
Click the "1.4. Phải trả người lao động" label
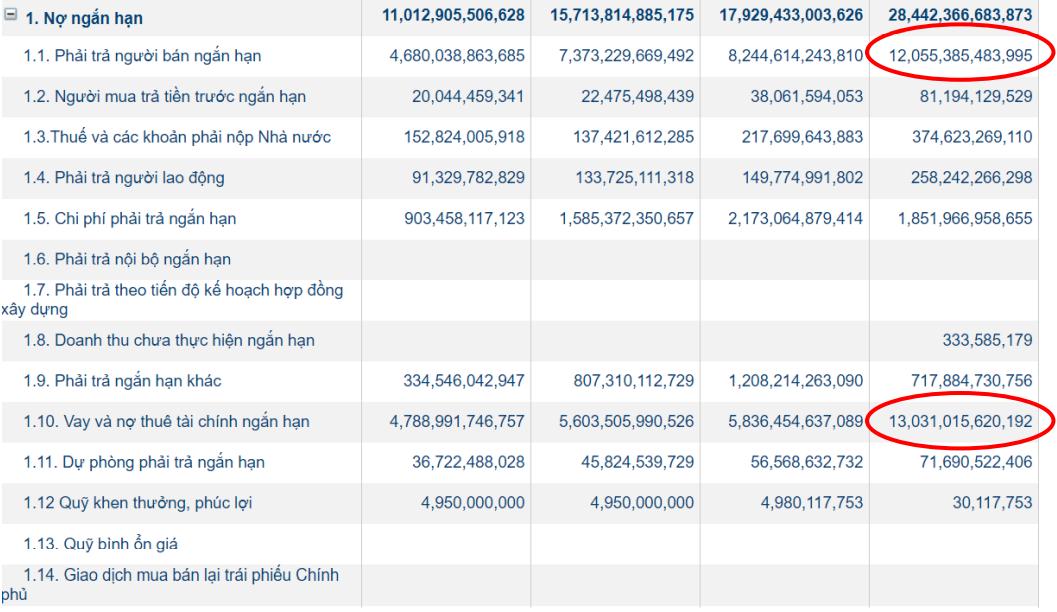(124, 178)
